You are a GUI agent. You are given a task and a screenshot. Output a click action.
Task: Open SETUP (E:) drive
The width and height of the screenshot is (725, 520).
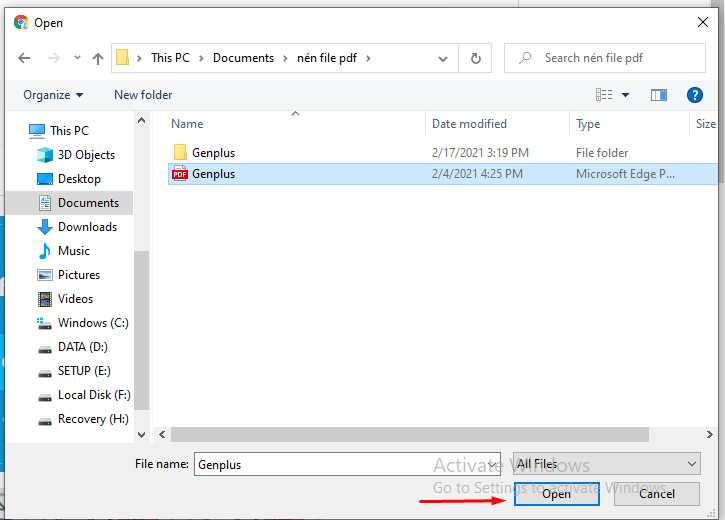(x=84, y=371)
